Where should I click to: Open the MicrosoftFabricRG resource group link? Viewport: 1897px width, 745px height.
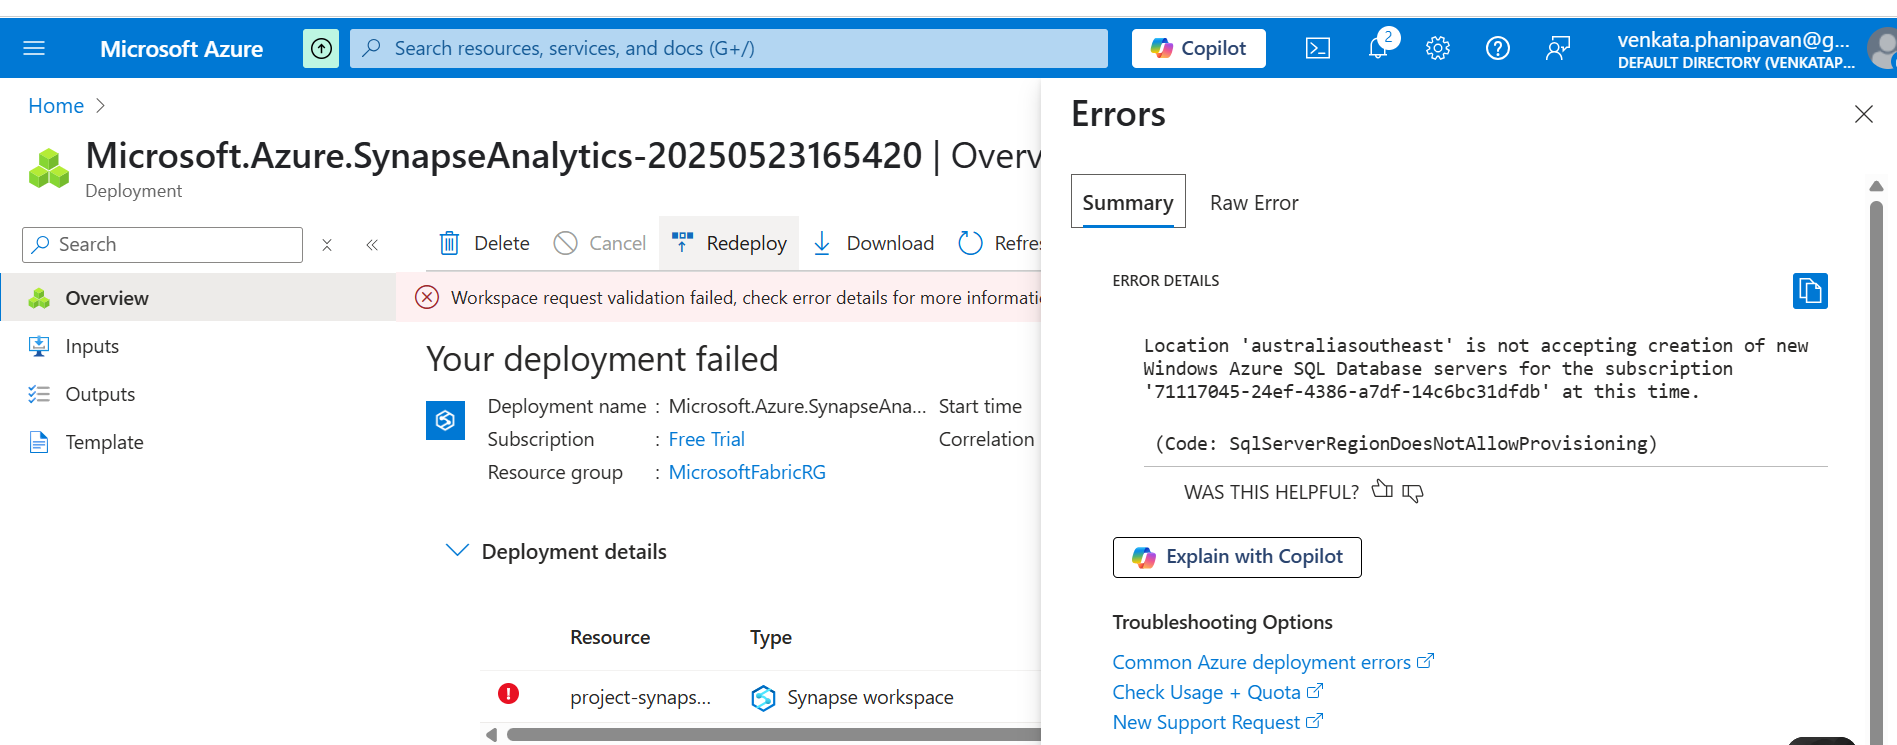747,472
